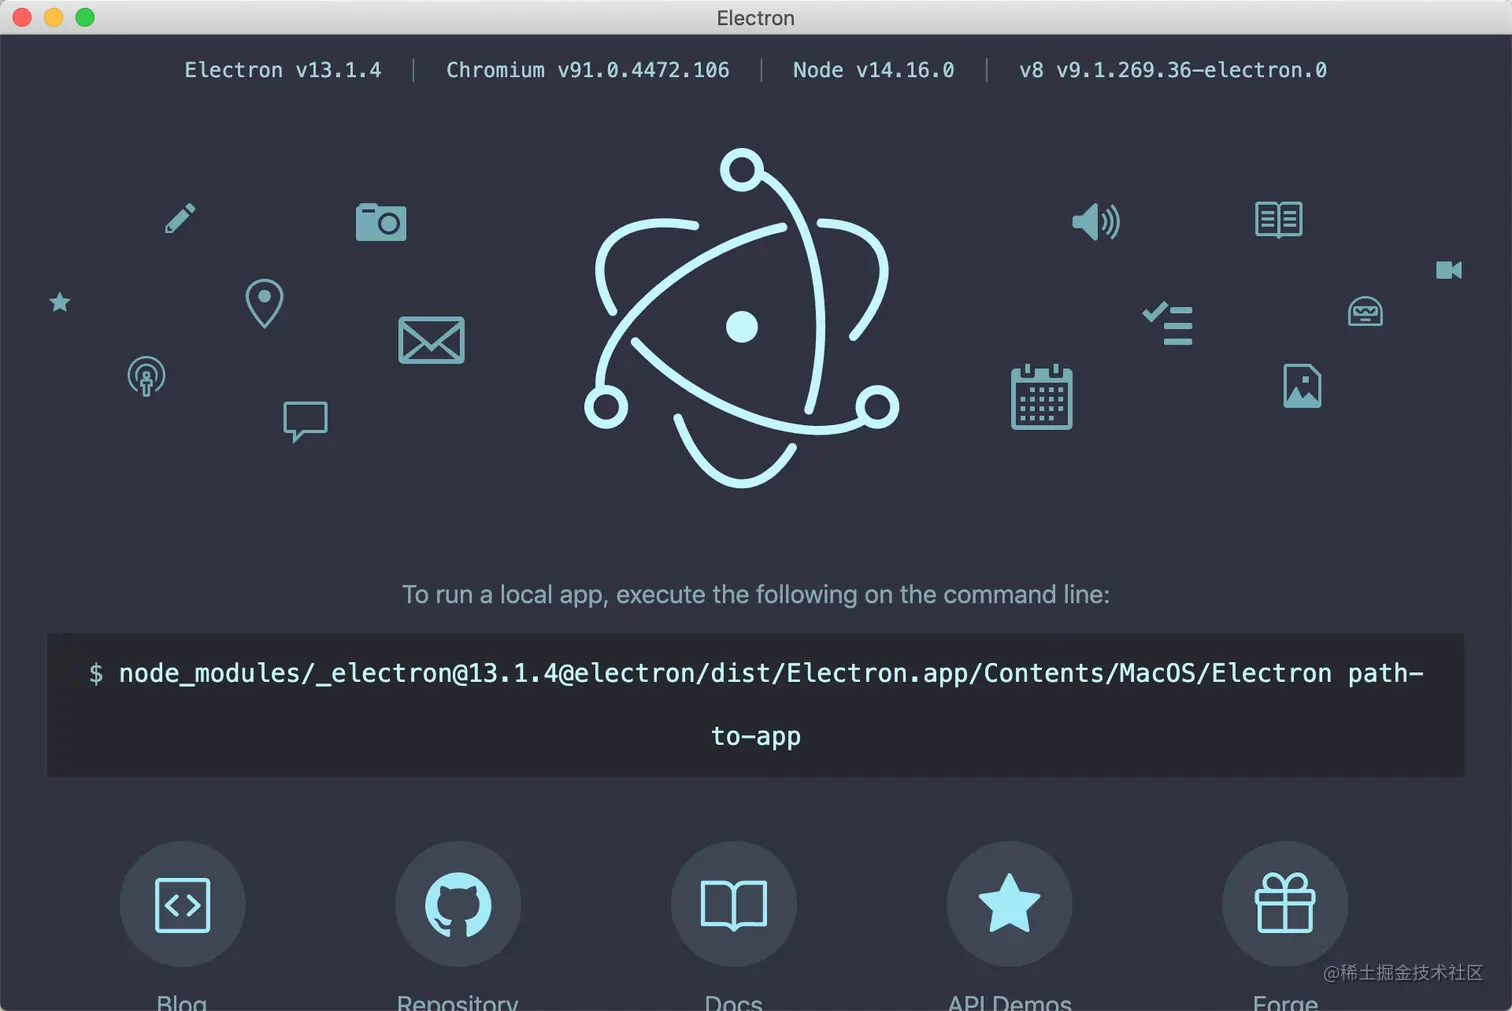Click the speech bubble comment icon
This screenshot has height=1011, width=1512.
306,421
